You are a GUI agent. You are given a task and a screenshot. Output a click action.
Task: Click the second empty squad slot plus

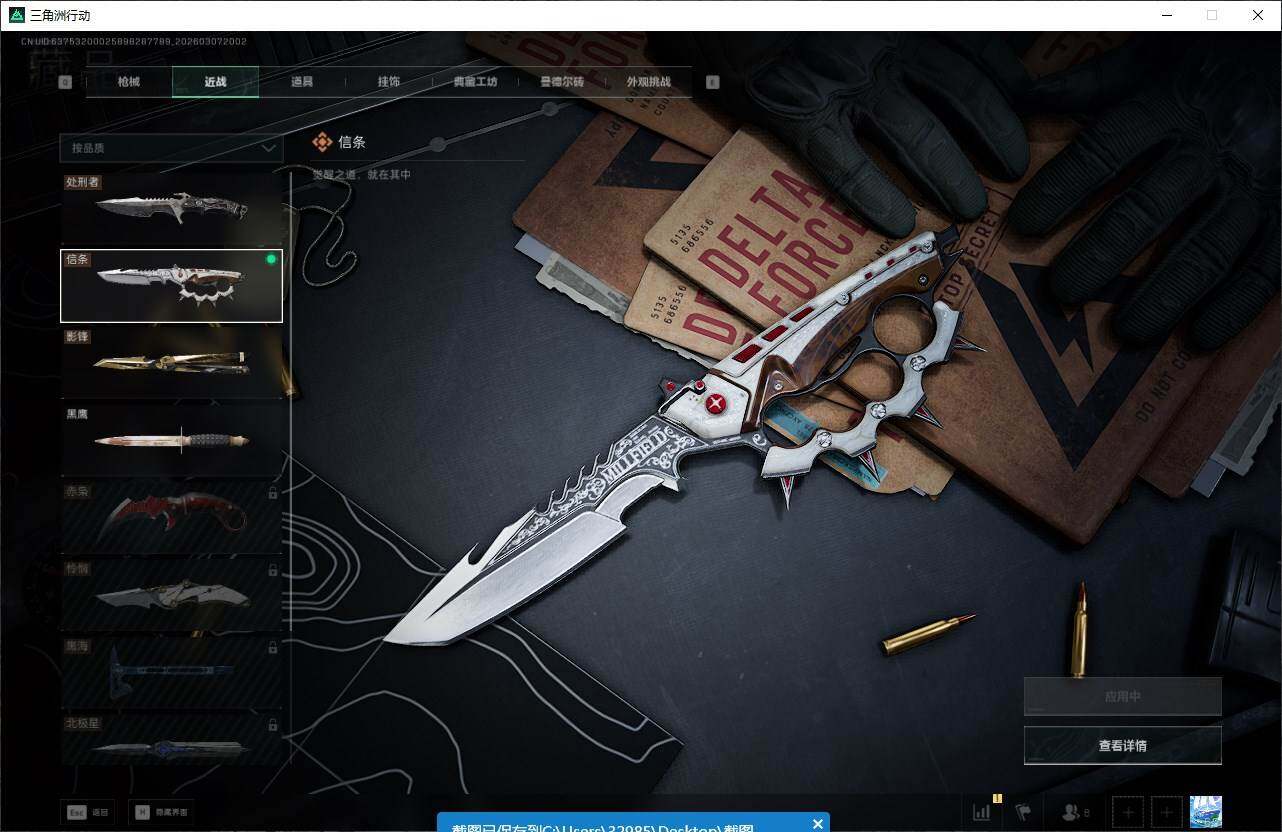[x=1166, y=812]
